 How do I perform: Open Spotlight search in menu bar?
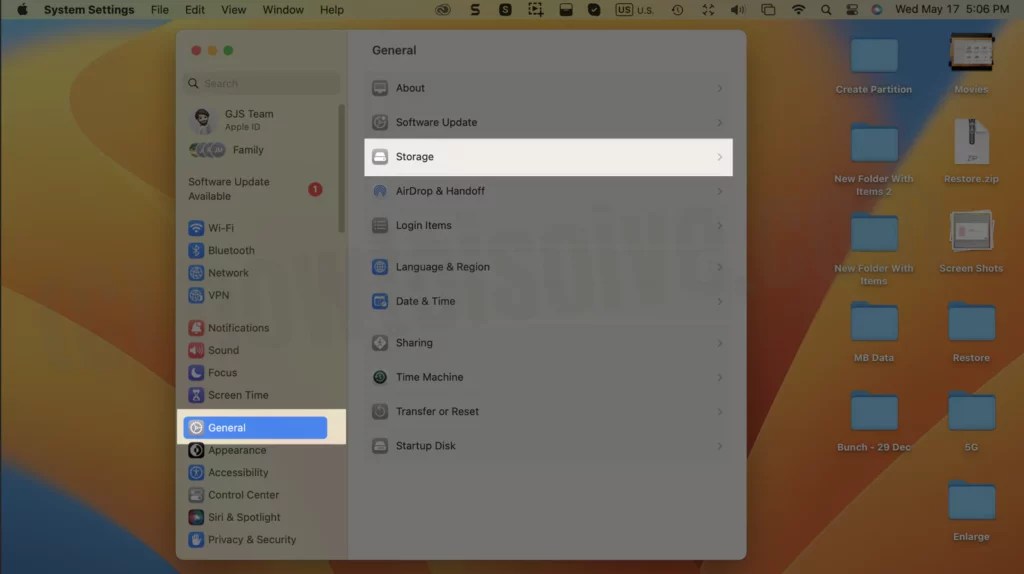[x=825, y=10]
